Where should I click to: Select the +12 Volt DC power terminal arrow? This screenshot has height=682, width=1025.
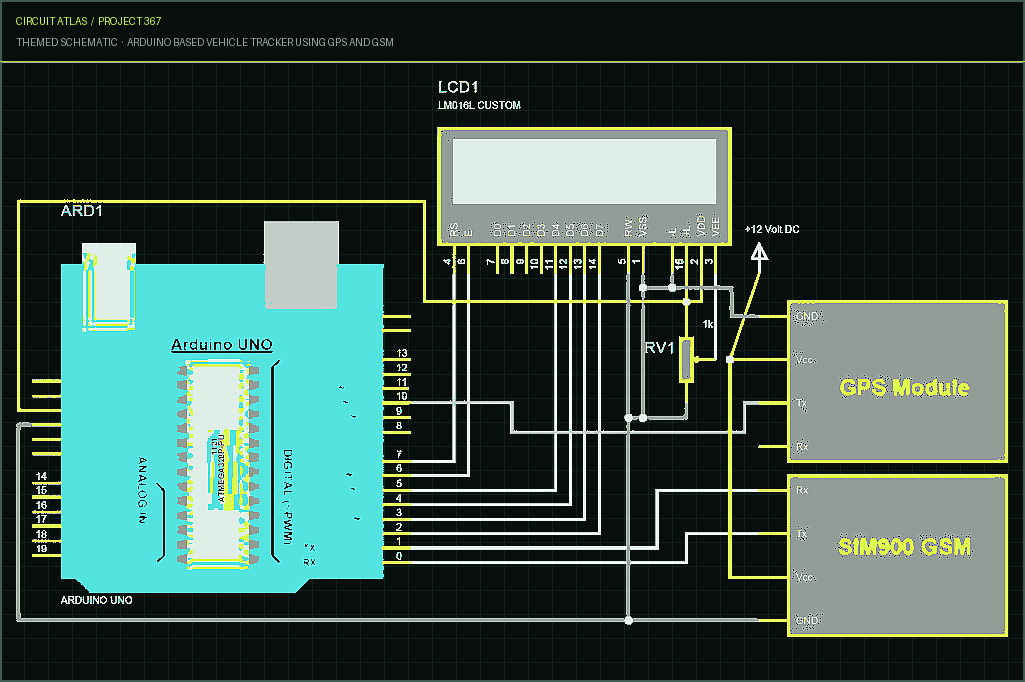(758, 252)
